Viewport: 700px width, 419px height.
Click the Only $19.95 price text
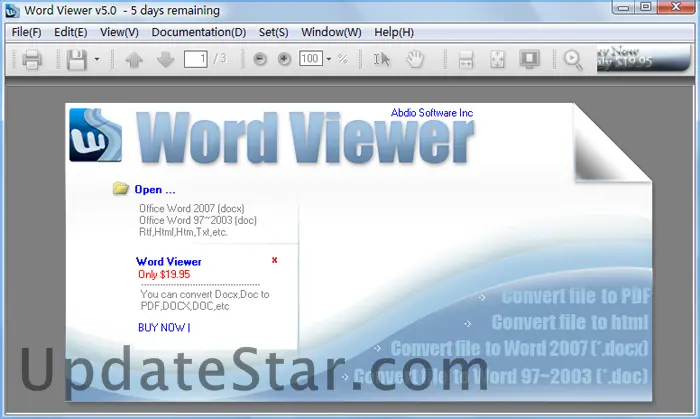[x=164, y=274]
